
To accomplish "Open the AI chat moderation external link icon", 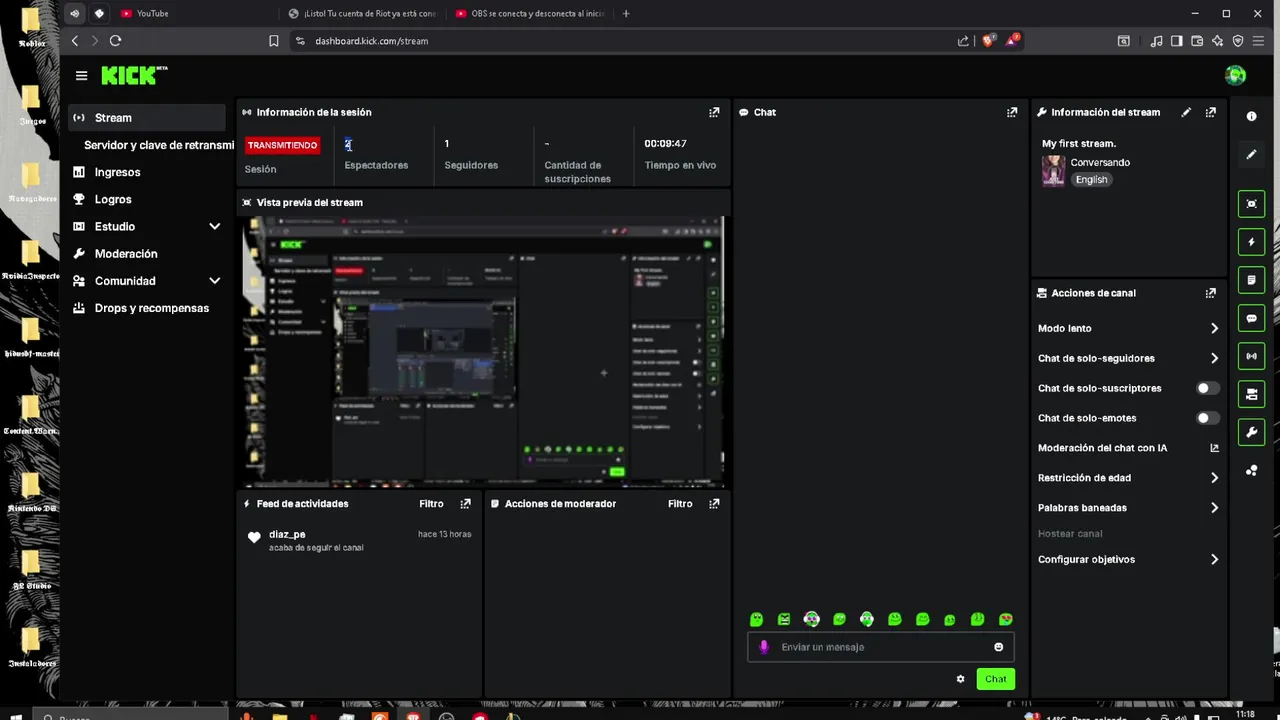I will coord(1215,448).
